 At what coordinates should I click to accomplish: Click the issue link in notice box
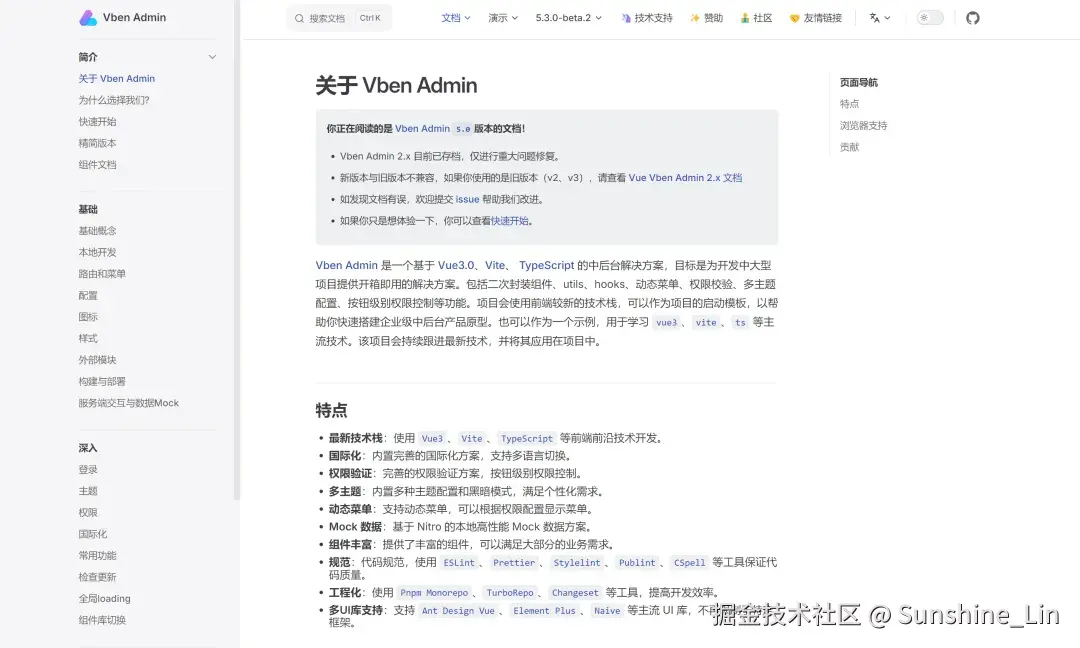tap(467, 199)
